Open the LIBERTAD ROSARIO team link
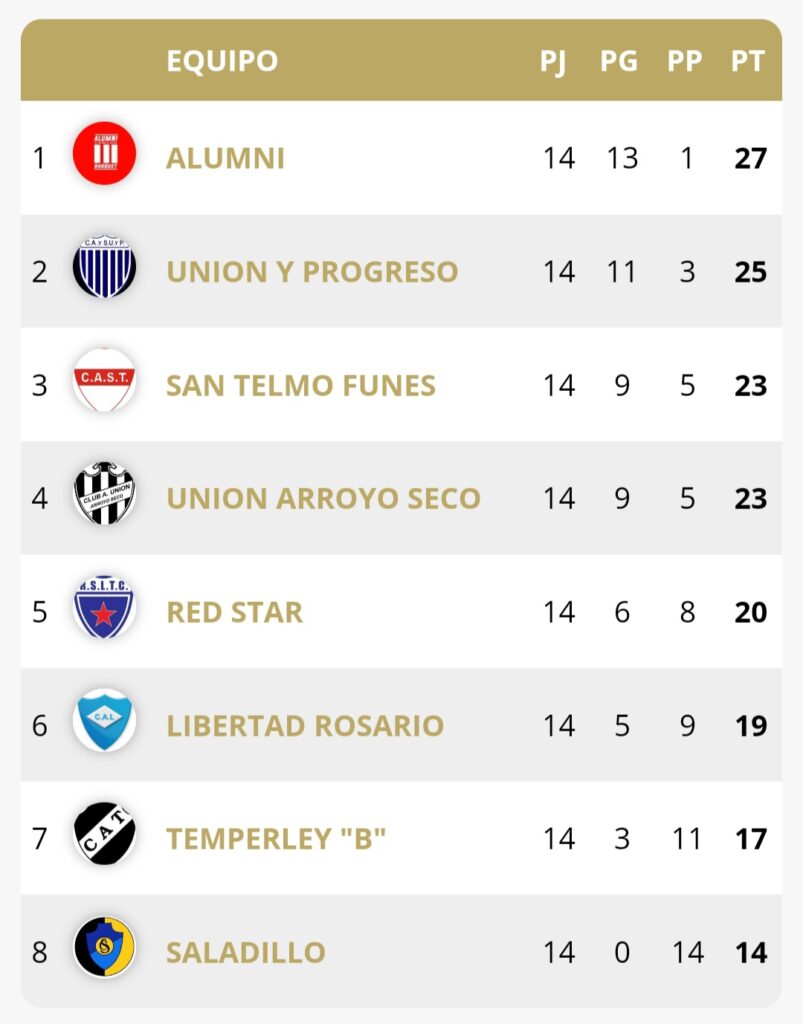The image size is (803, 1024). pos(305,726)
